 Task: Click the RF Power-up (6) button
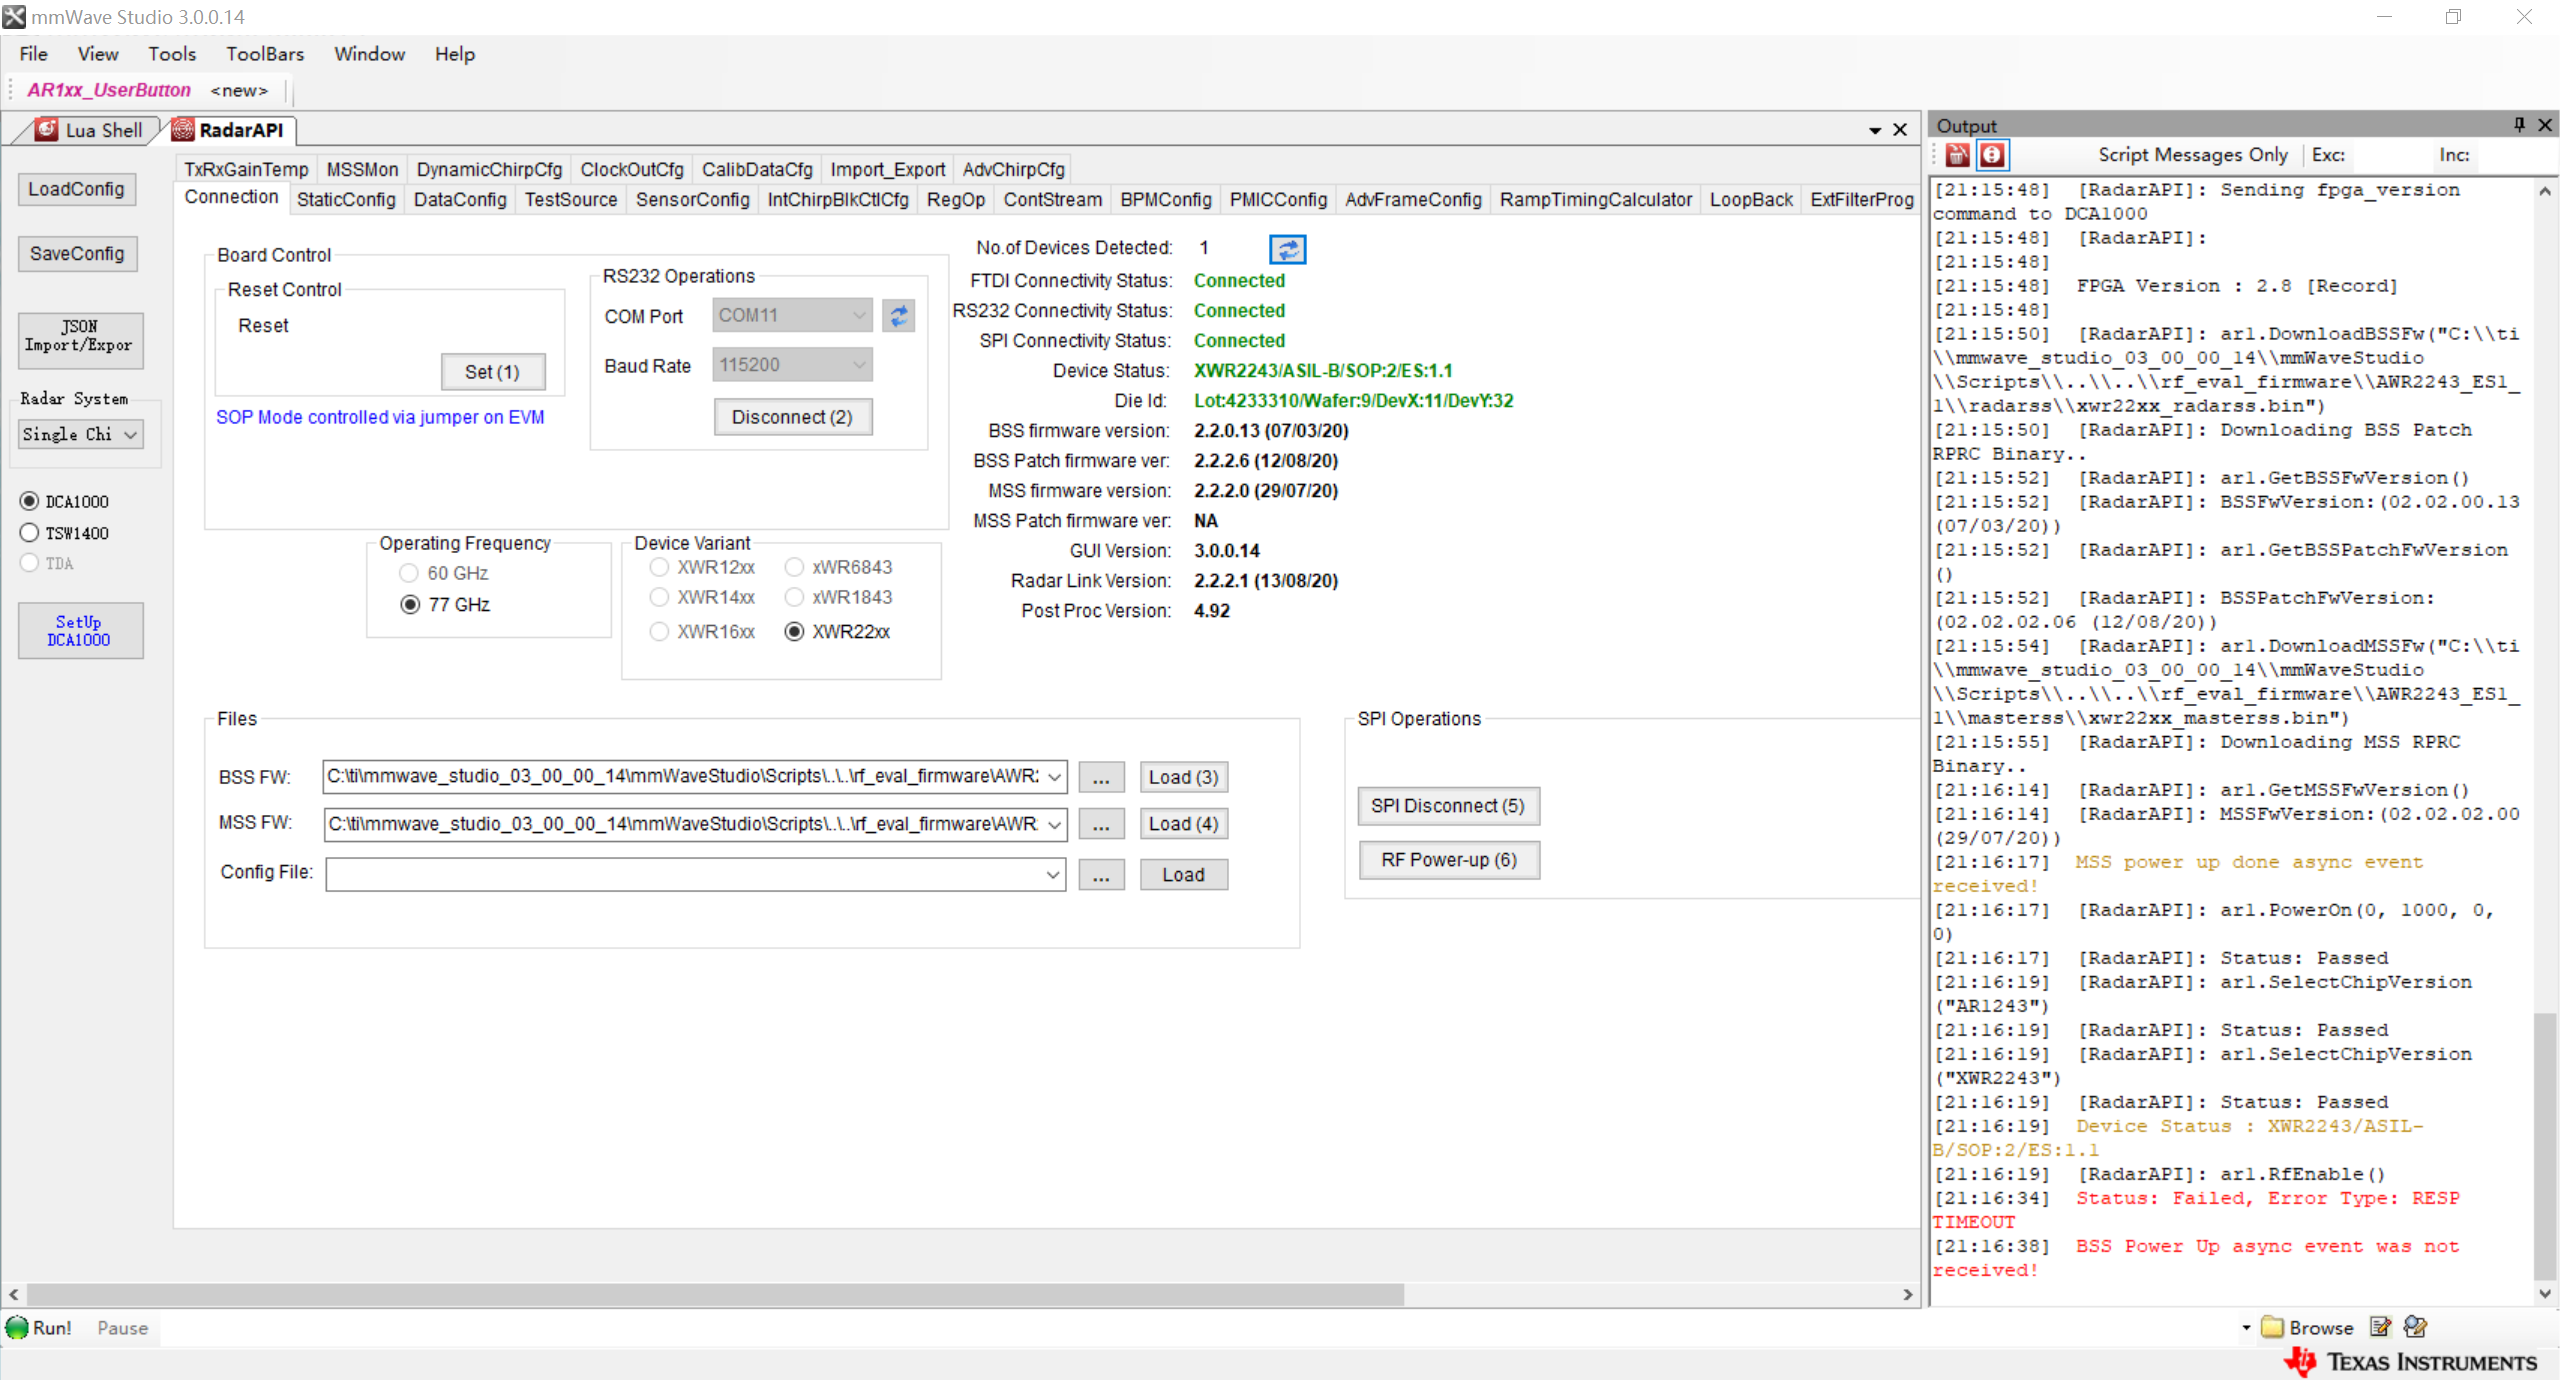(1448, 860)
